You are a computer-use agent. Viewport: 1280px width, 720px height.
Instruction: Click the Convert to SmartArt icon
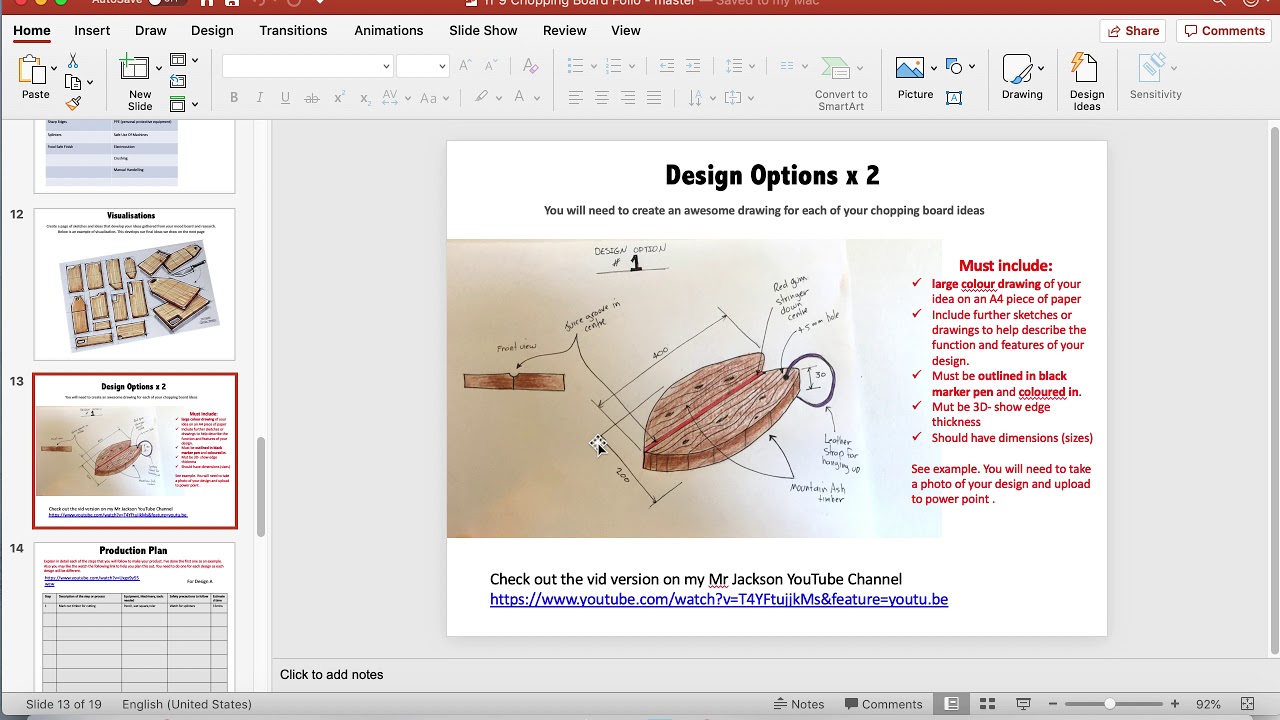(x=836, y=70)
